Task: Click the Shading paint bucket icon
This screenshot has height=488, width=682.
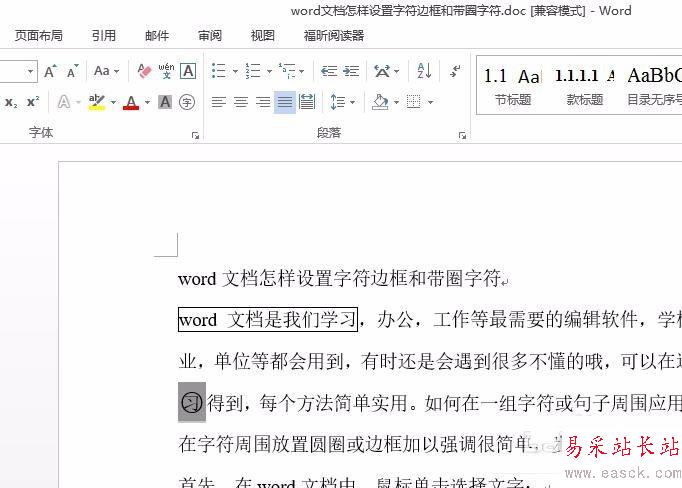Action: (380, 102)
